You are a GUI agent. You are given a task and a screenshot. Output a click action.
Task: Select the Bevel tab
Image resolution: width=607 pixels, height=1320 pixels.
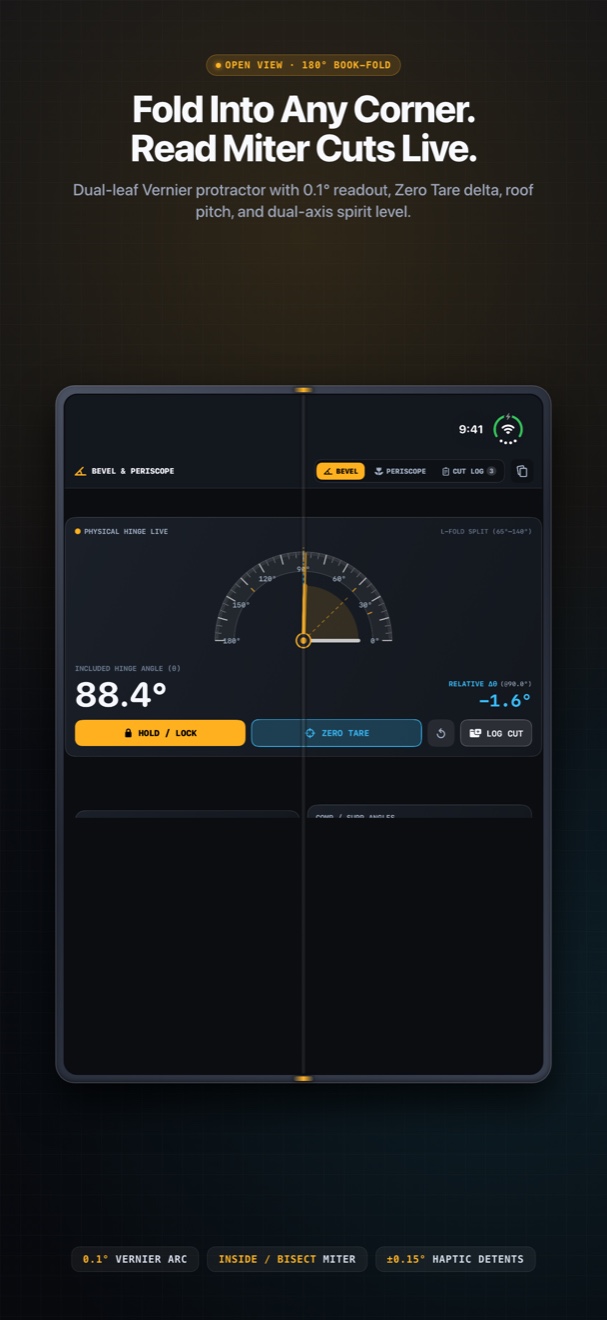tap(340, 471)
